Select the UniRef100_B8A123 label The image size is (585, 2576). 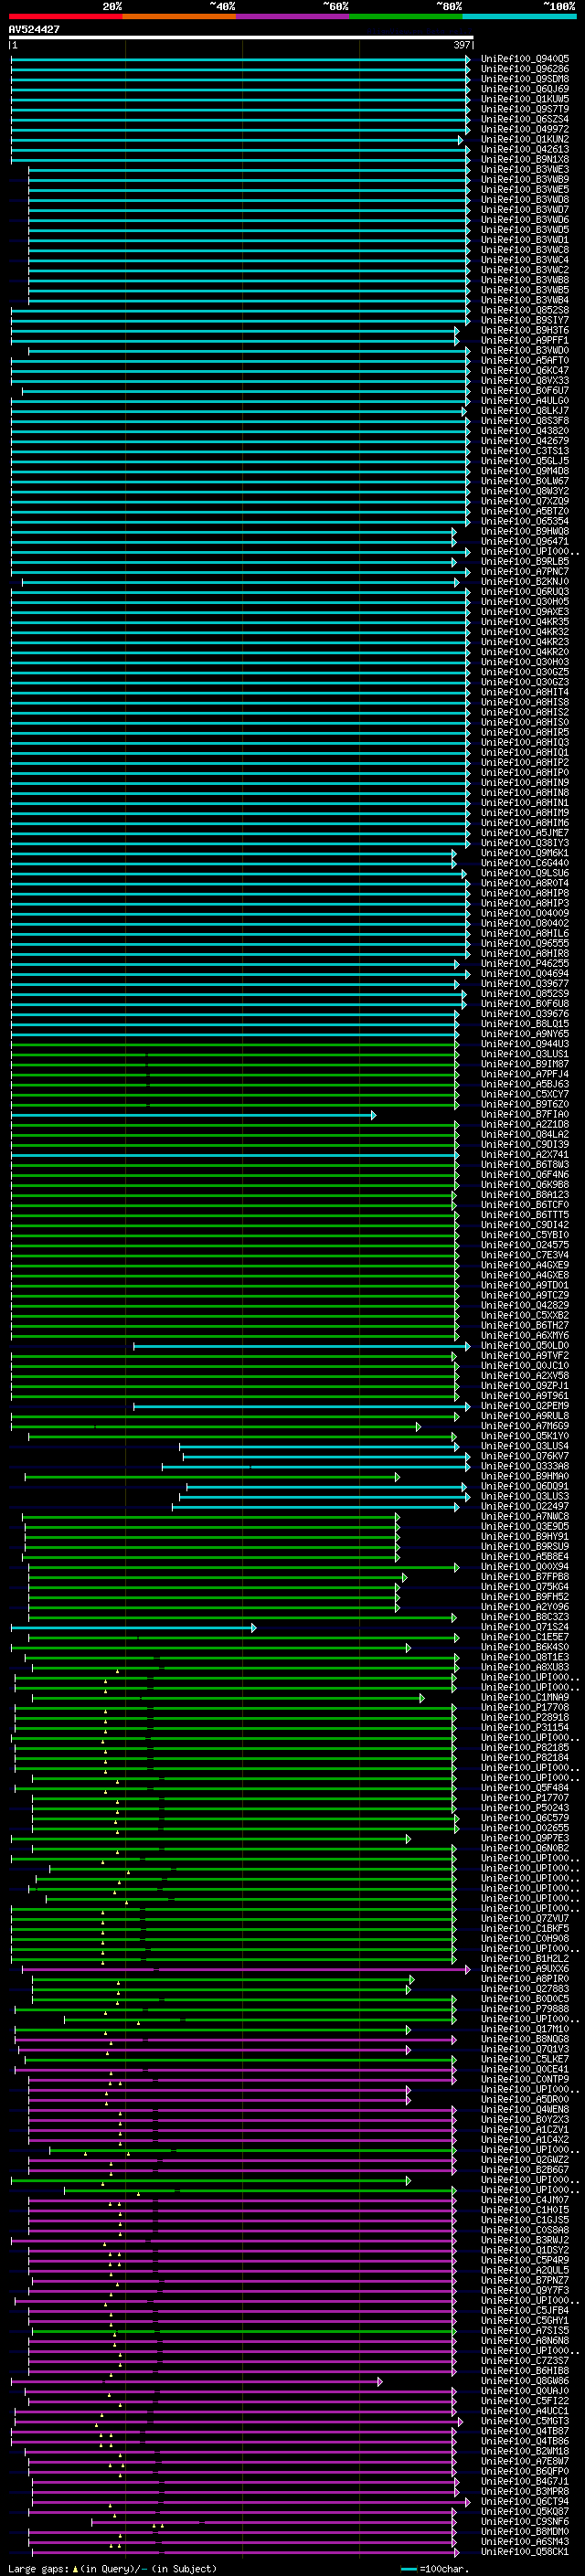[525, 1194]
